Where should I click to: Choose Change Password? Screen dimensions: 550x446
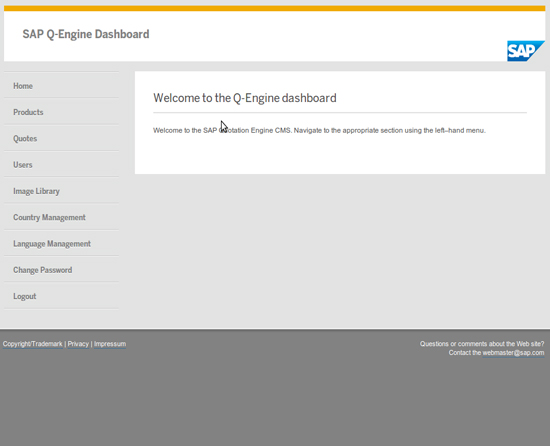click(x=43, y=270)
